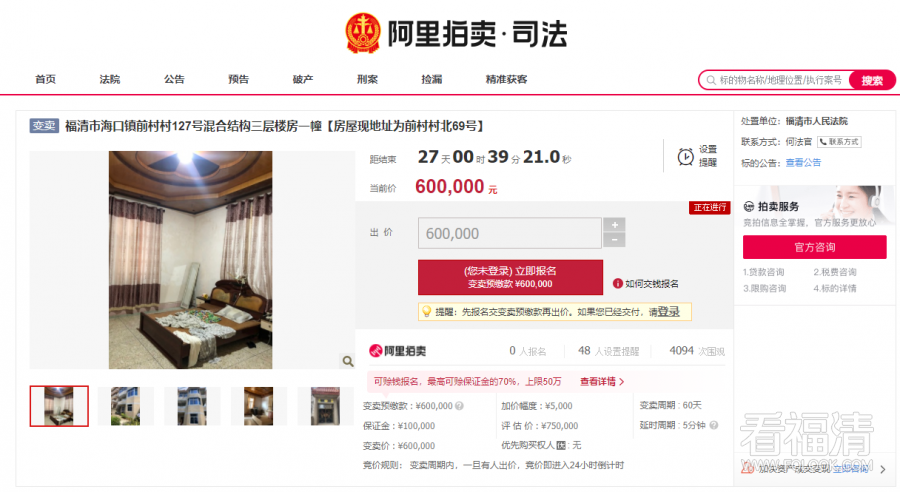Decrease bid with the minus stepper
900x492 pixels.
point(614,240)
